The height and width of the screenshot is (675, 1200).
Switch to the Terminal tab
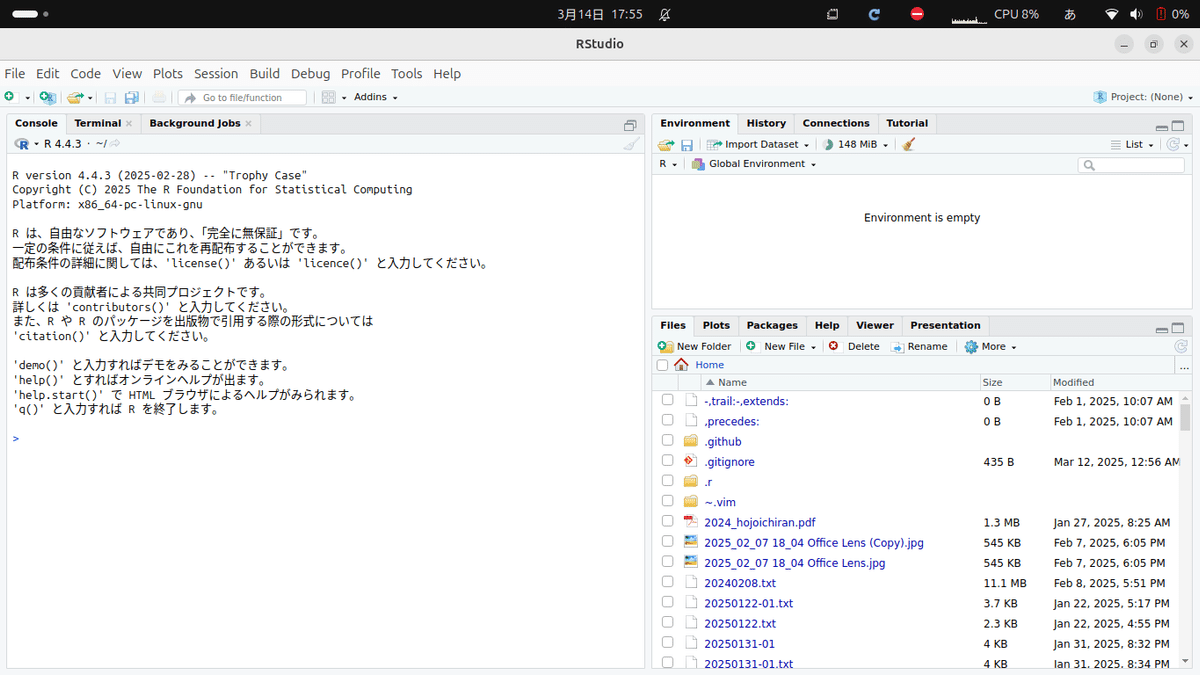[96, 122]
